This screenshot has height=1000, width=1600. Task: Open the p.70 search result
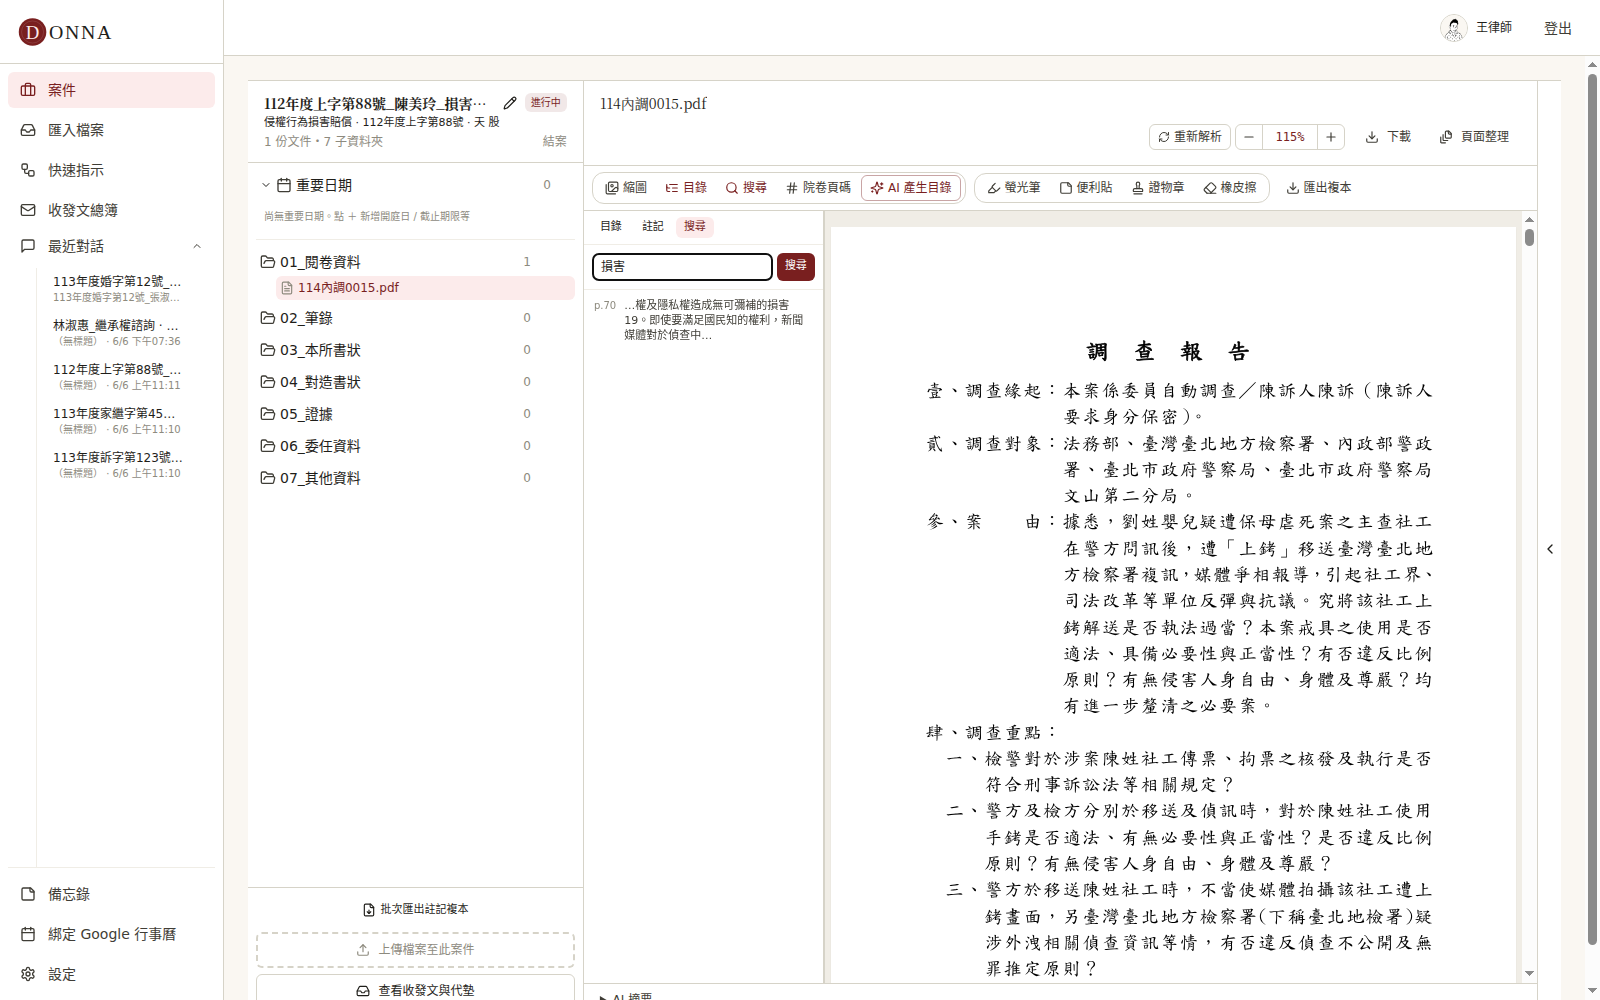click(x=703, y=320)
